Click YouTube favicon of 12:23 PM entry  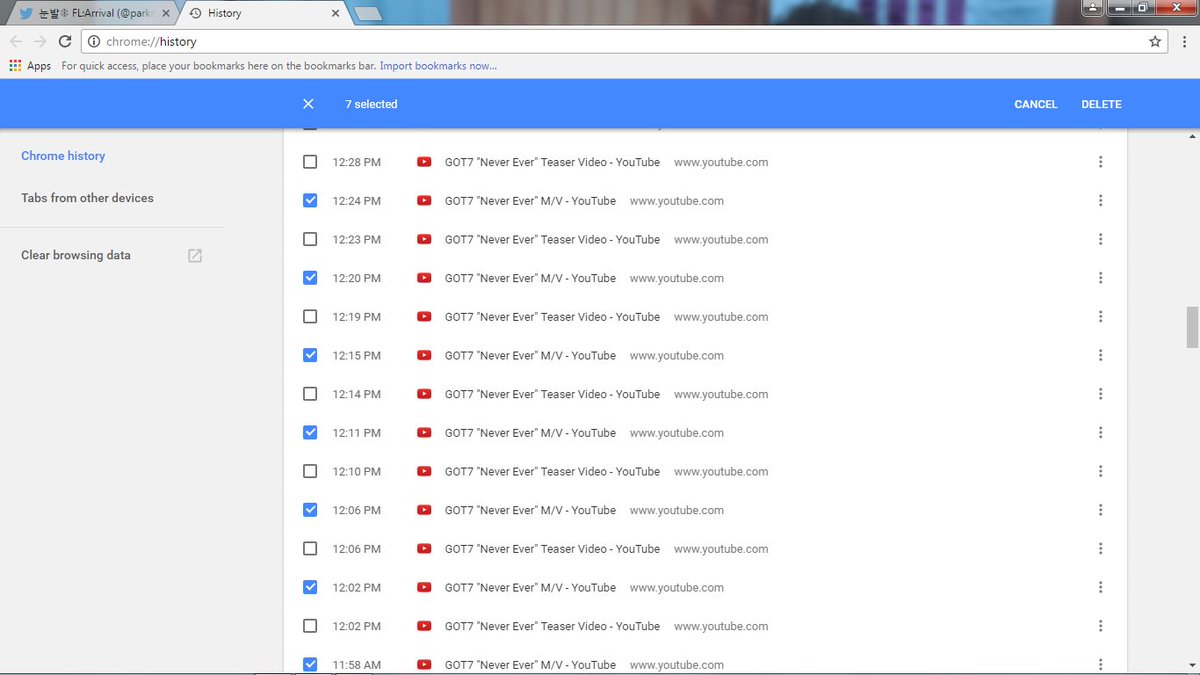(x=424, y=240)
